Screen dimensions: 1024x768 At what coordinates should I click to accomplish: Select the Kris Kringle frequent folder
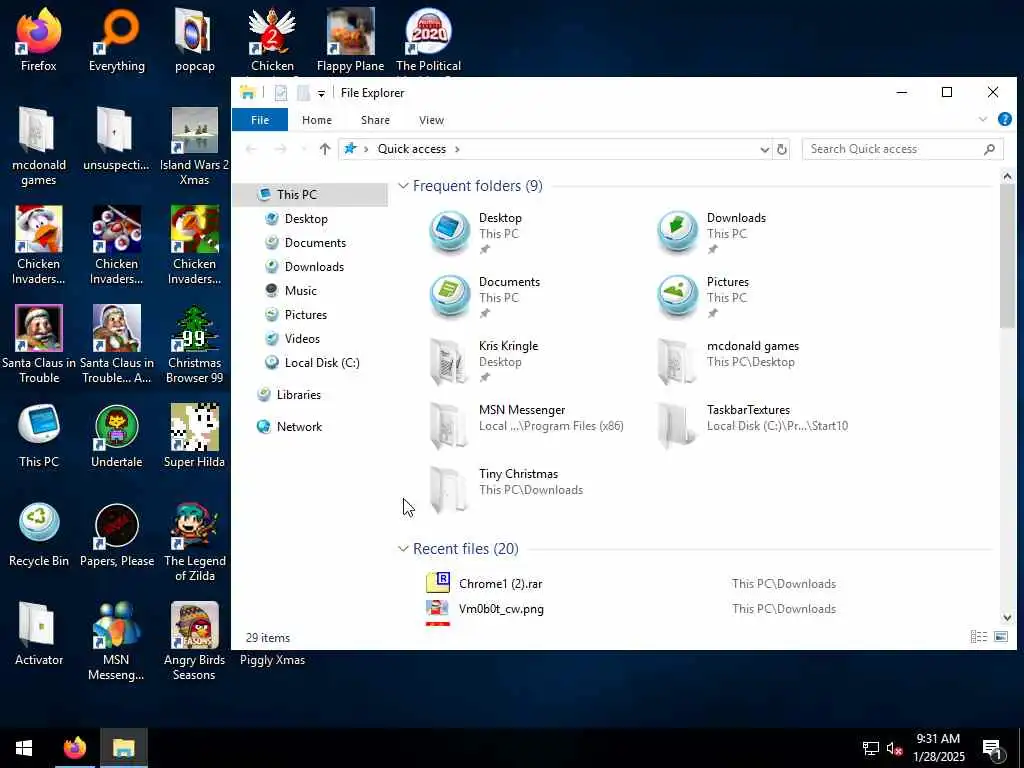tap(485, 360)
